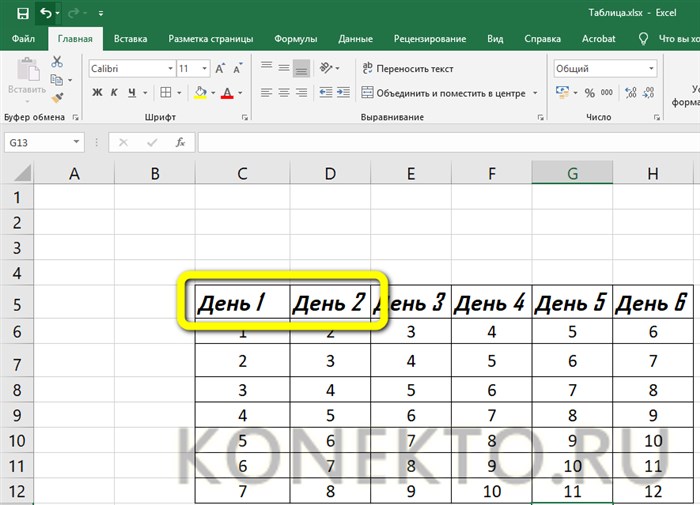Viewport: 700px width, 505px height.
Task: Cut selection with the scissors icon
Action: pyautogui.click(x=57, y=62)
